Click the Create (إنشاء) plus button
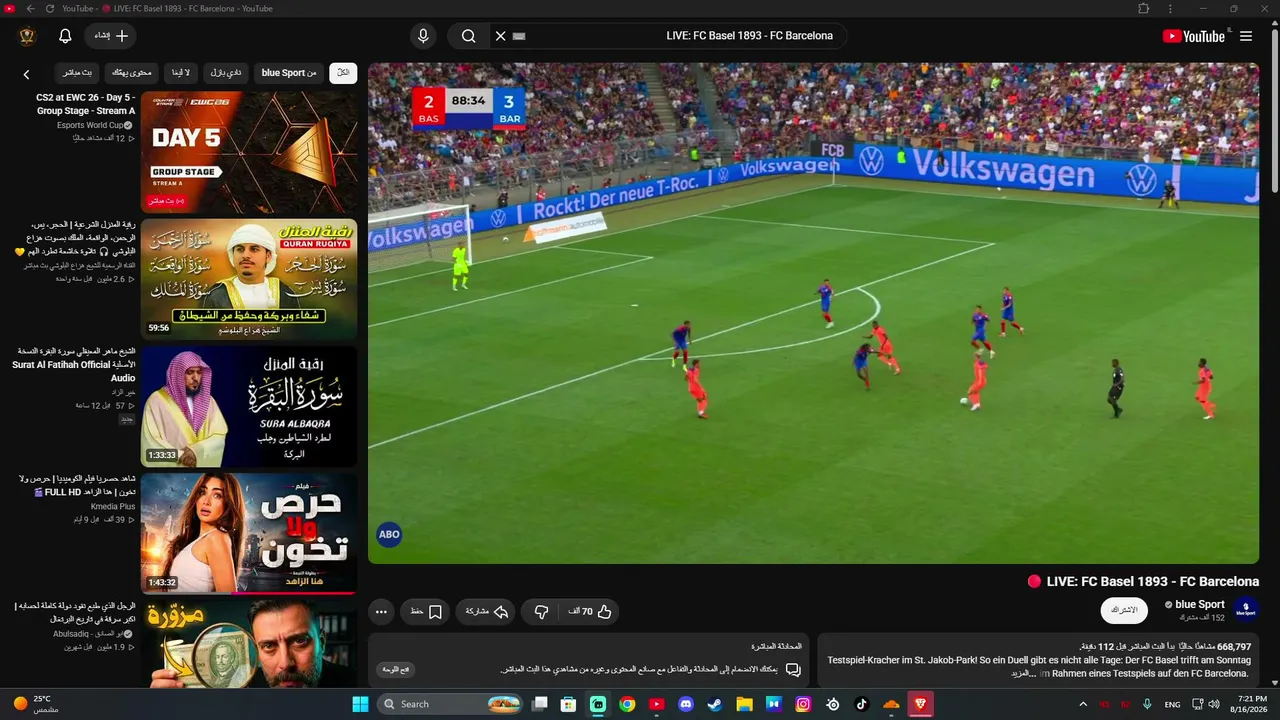The width and height of the screenshot is (1280, 720). tap(110, 36)
